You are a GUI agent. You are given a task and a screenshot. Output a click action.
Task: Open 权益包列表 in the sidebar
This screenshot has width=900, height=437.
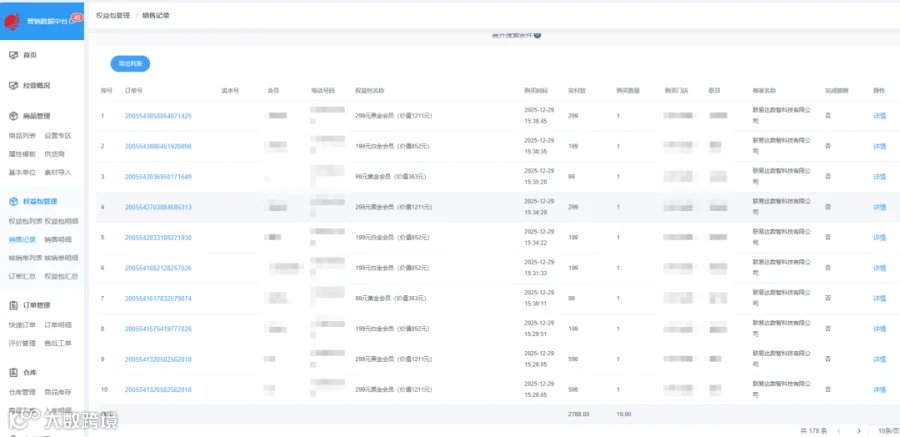[x=25, y=221]
